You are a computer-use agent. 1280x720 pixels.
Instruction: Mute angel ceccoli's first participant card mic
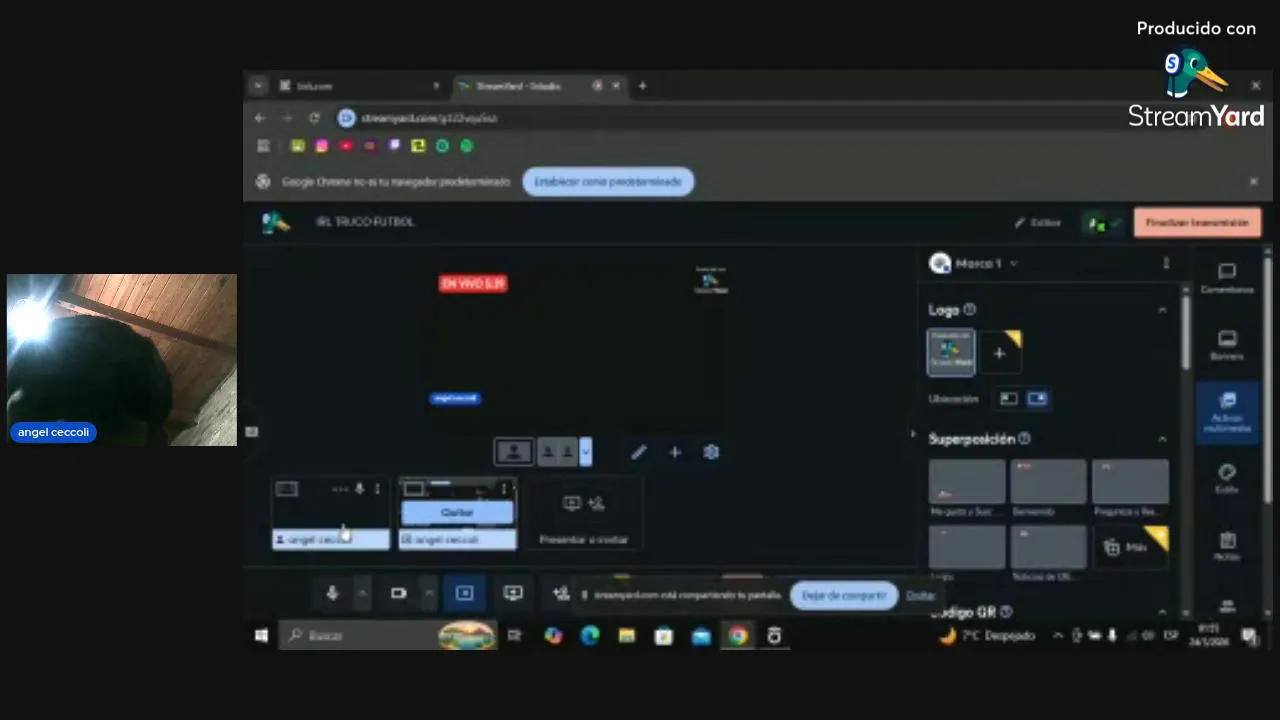(x=359, y=489)
